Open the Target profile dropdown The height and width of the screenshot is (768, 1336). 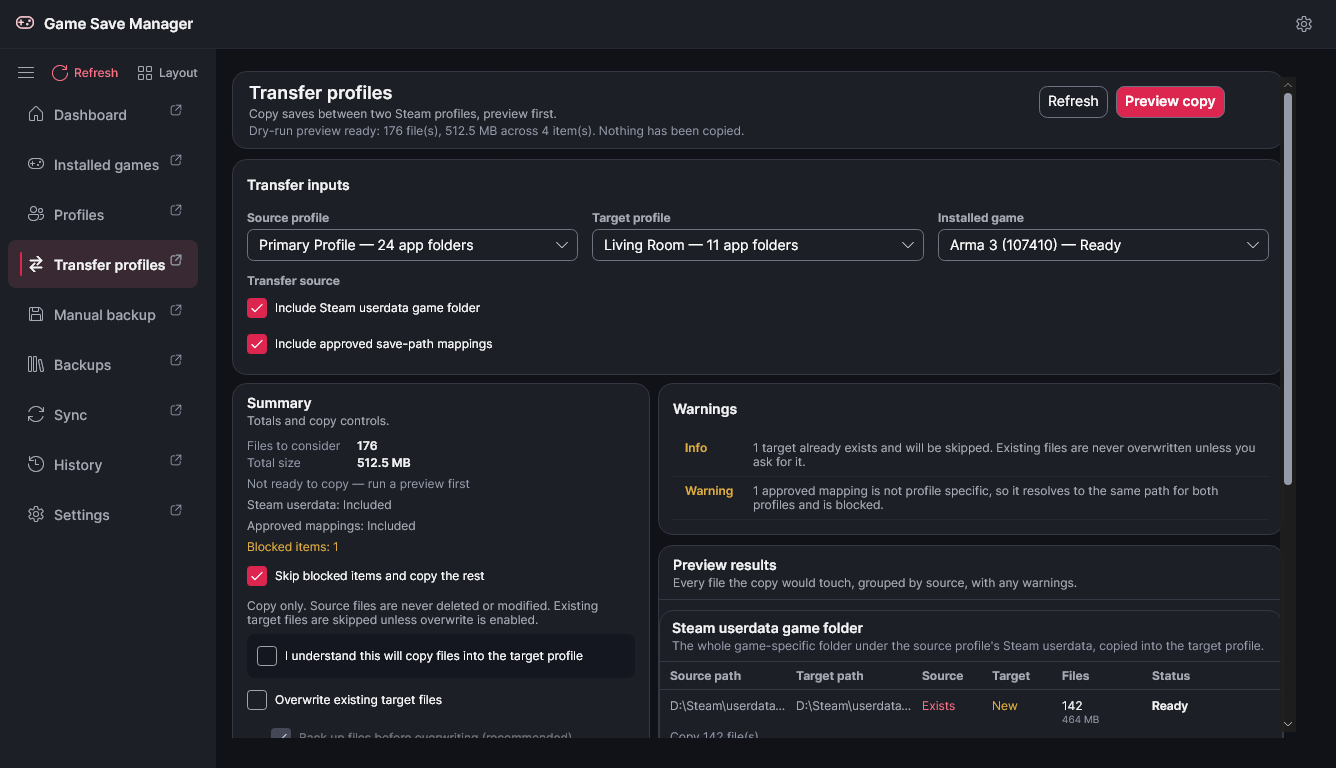[757, 245]
